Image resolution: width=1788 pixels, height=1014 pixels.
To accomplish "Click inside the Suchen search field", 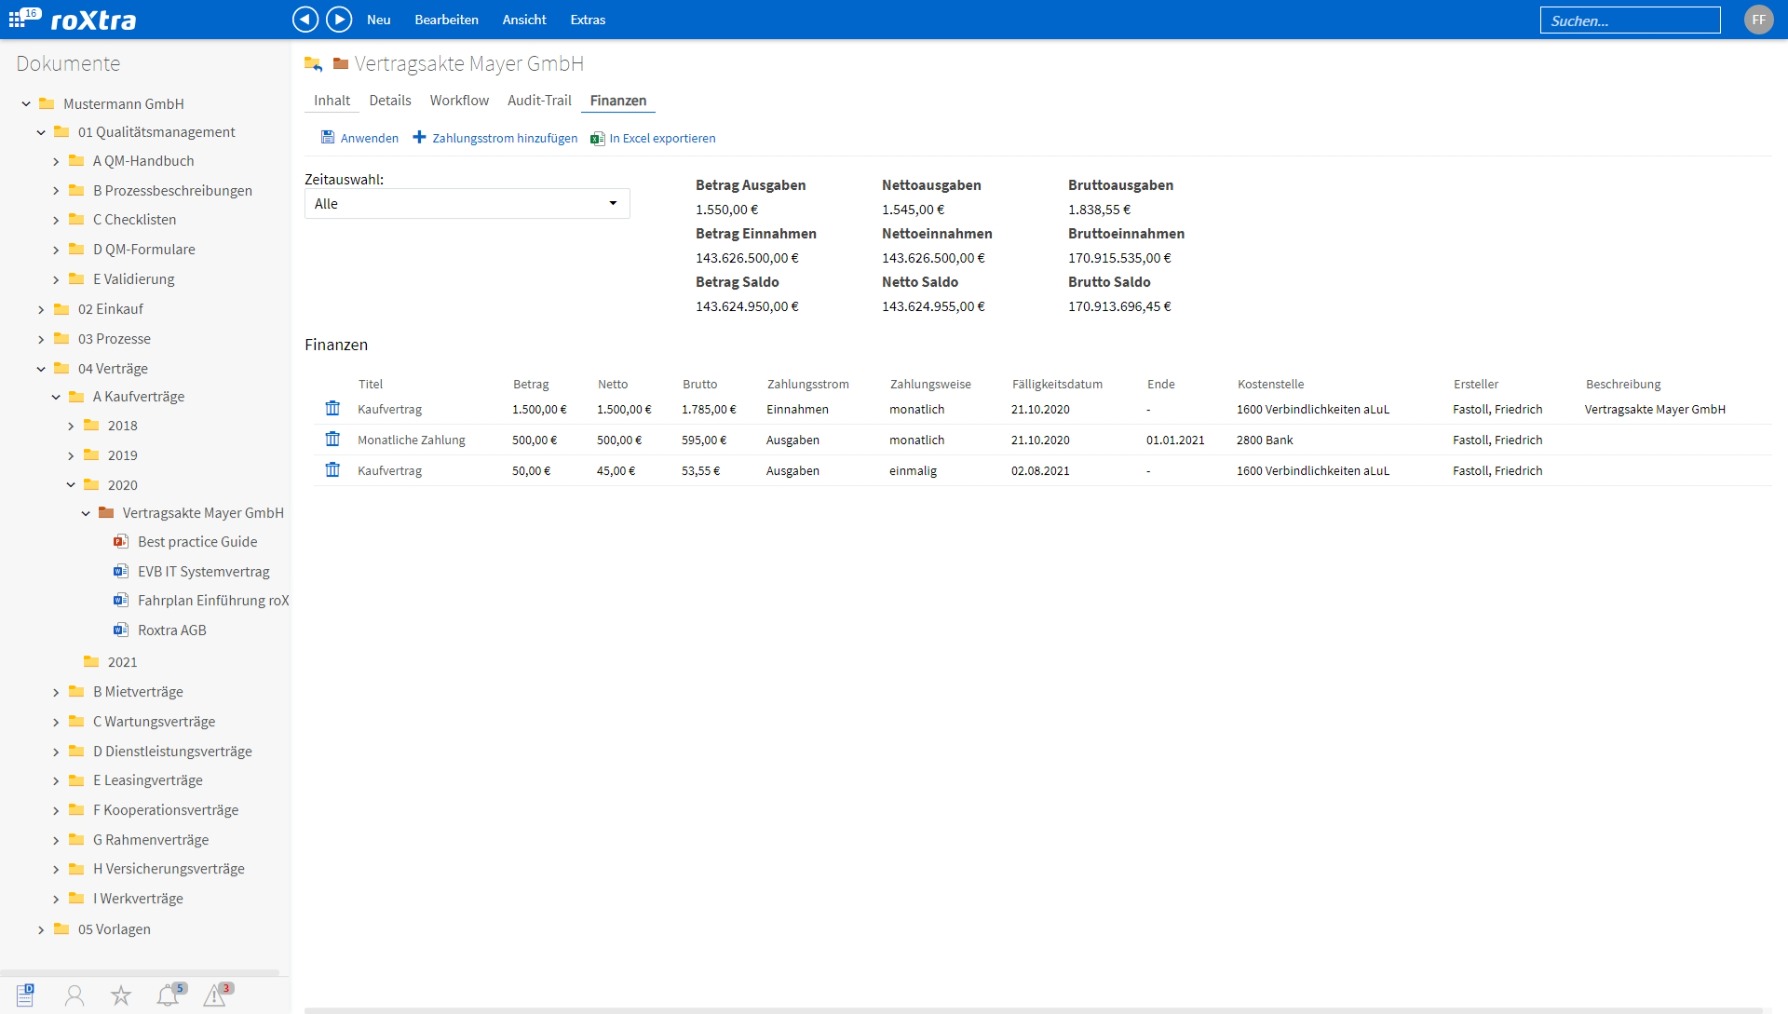I will (1630, 19).
